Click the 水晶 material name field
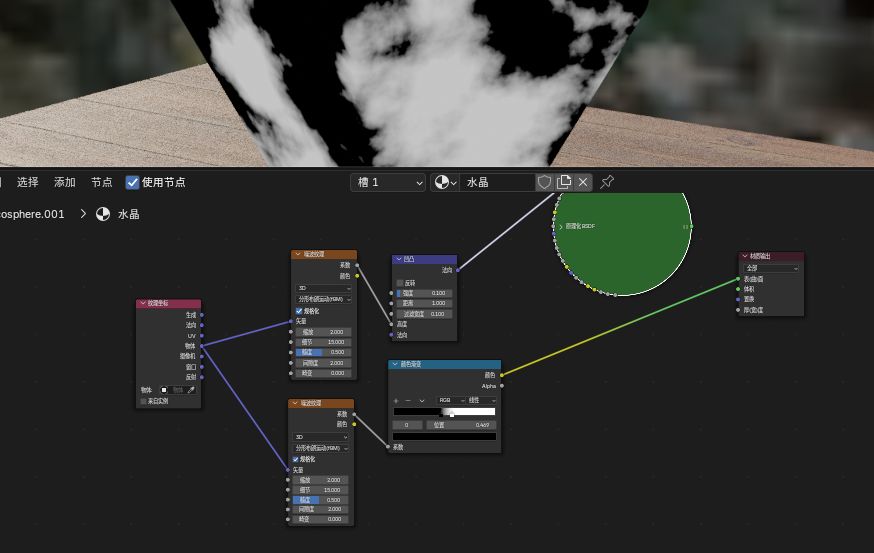The height and width of the screenshot is (553, 874). pyautogui.click(x=497, y=182)
